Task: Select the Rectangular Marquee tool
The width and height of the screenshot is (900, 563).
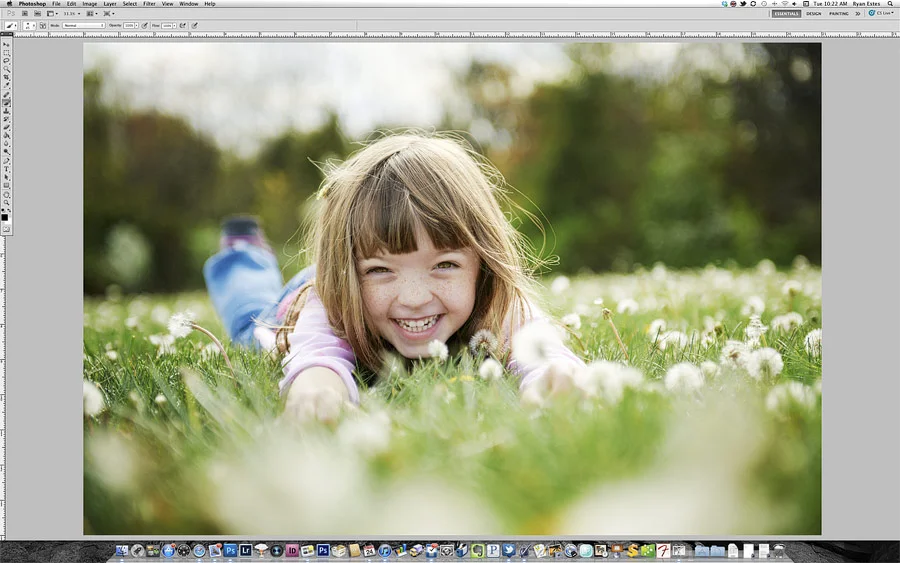Action: point(6,53)
